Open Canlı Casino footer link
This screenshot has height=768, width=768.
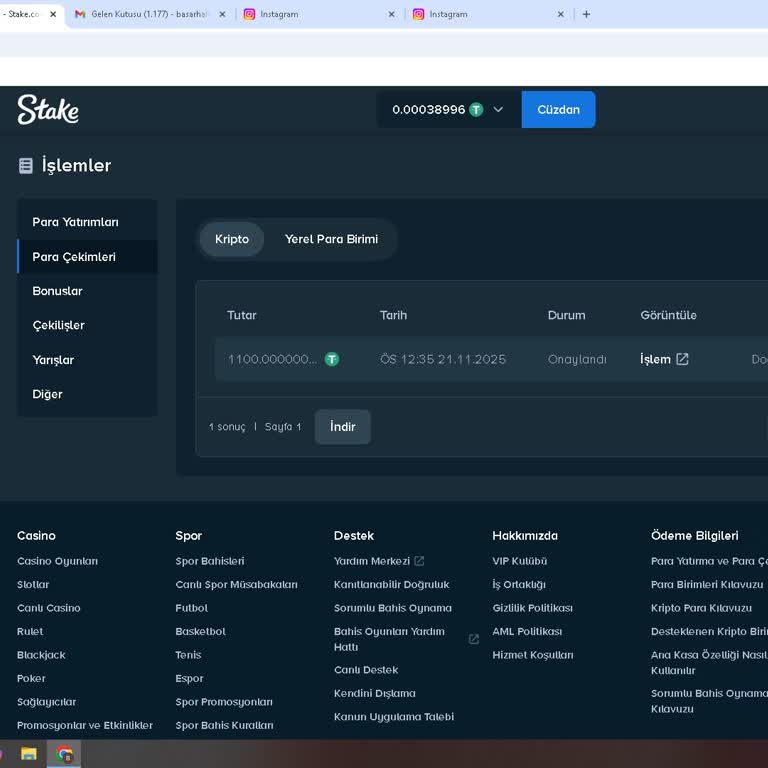(48, 608)
